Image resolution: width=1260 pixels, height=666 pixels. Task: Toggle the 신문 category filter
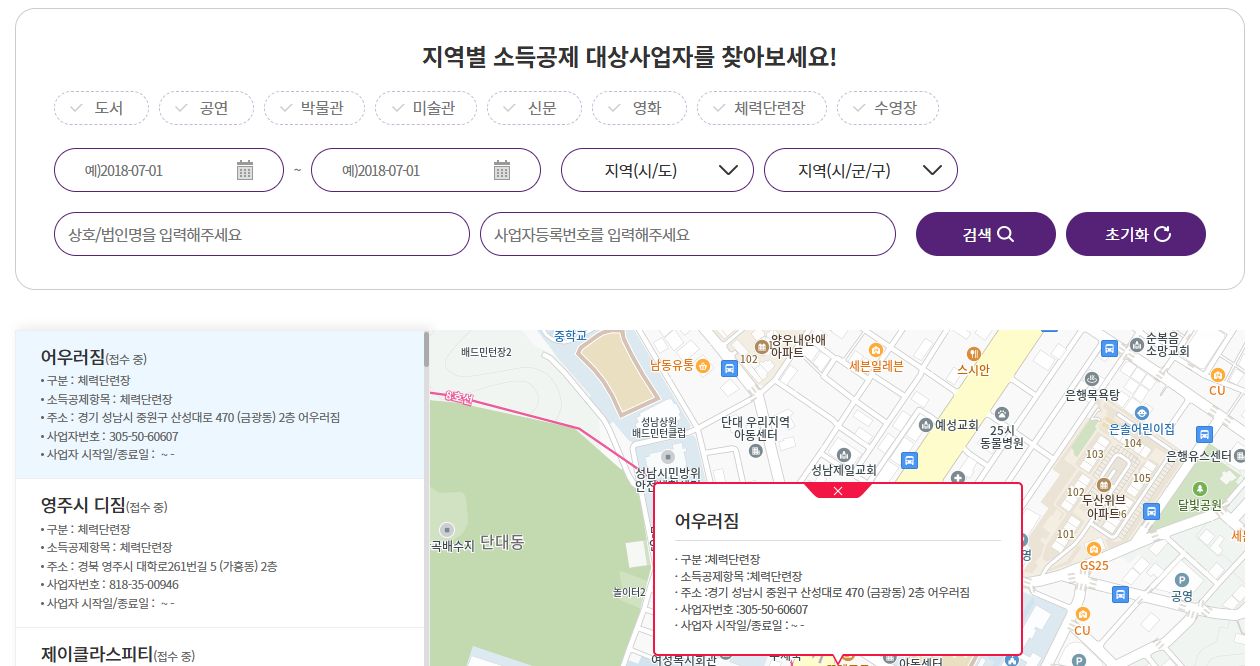coord(534,108)
